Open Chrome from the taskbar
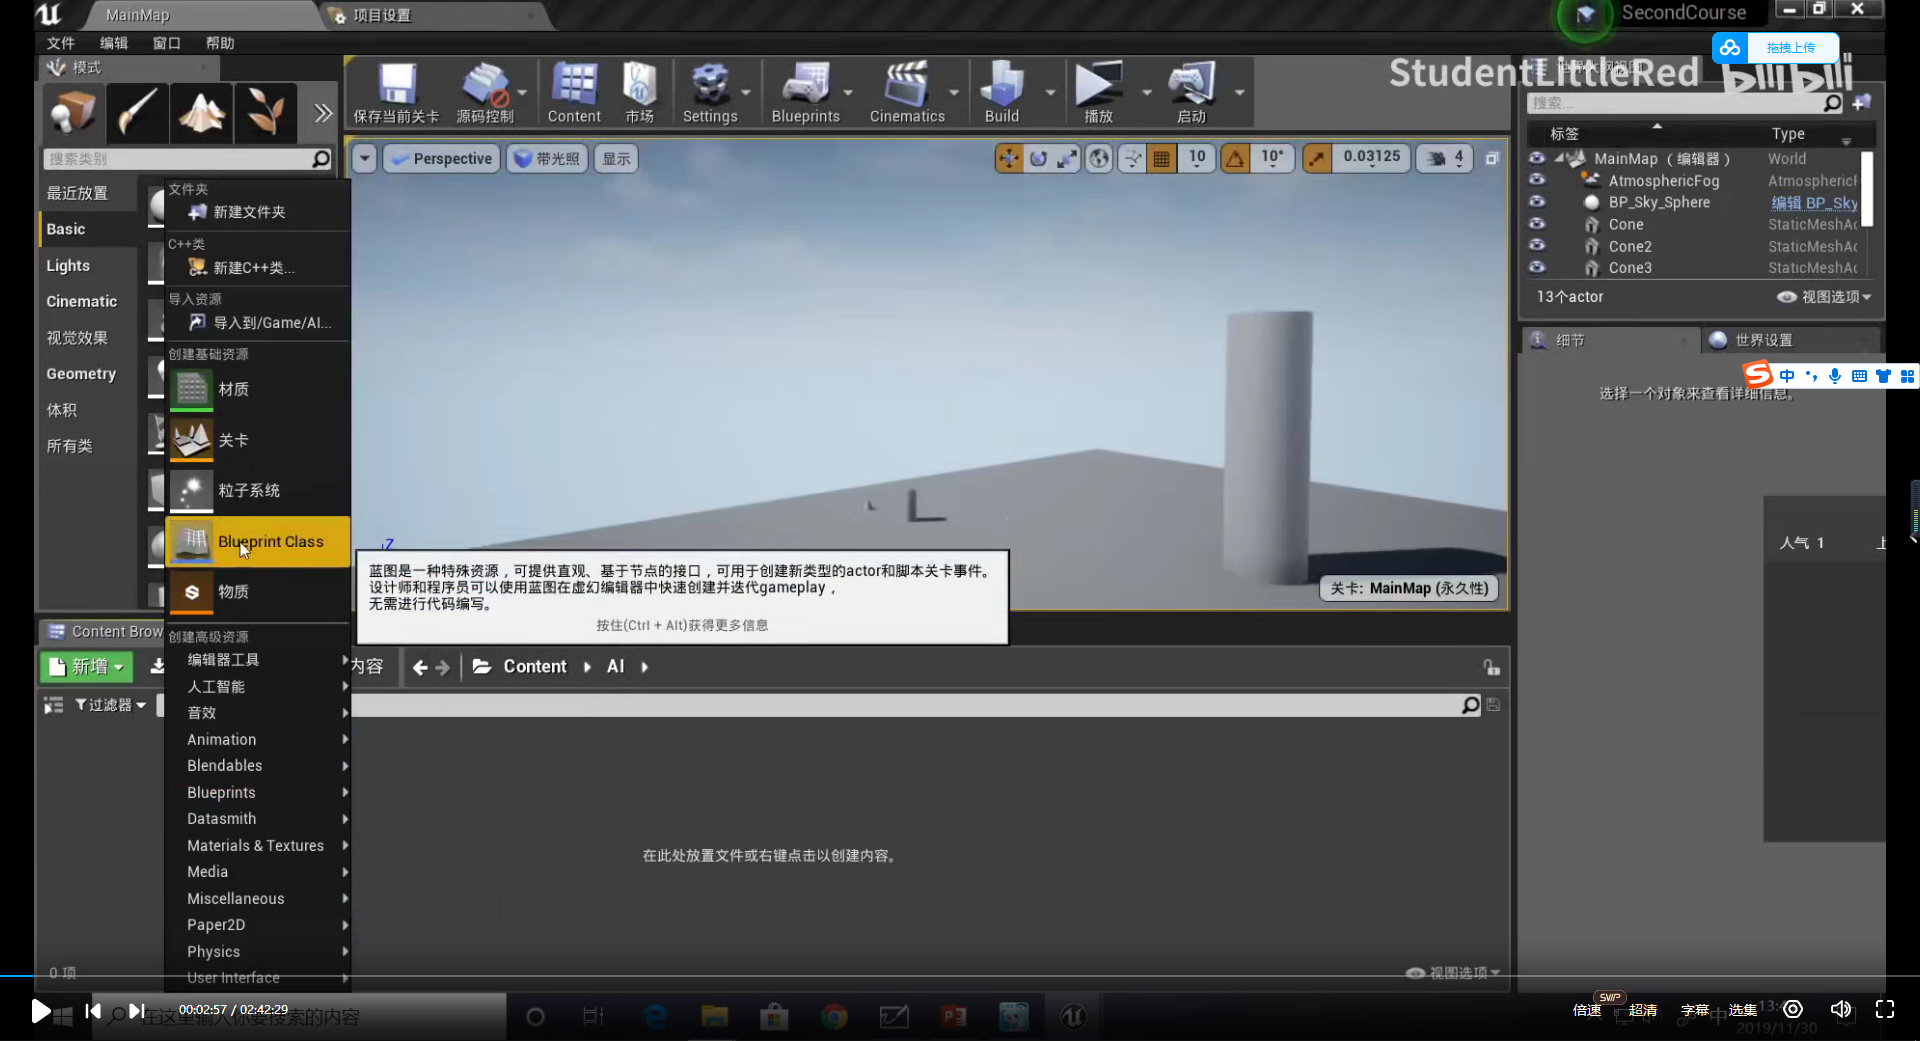1920x1041 pixels. coord(834,1017)
